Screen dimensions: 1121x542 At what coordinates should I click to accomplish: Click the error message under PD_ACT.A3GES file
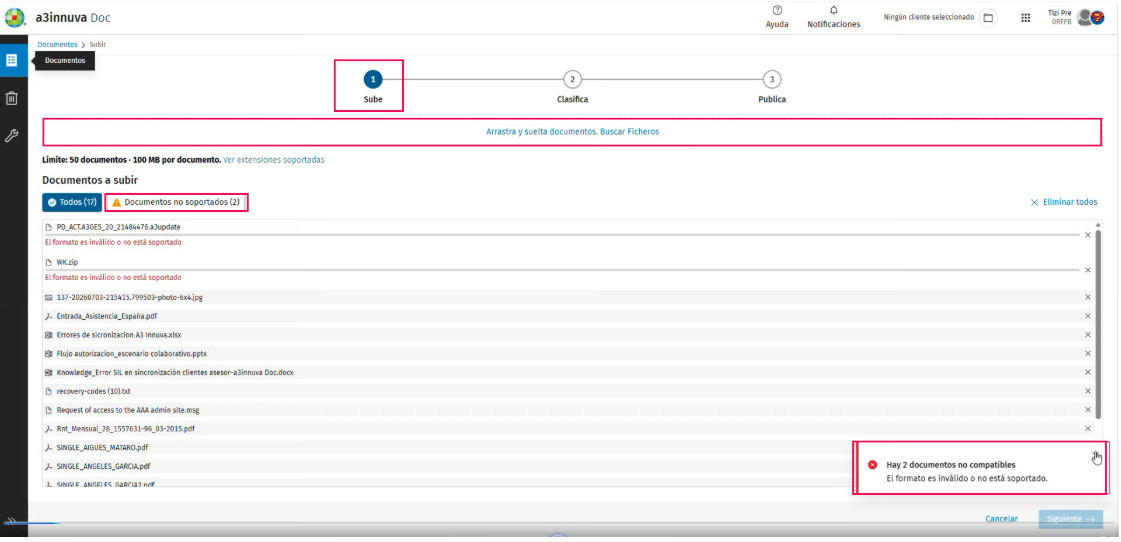point(113,242)
